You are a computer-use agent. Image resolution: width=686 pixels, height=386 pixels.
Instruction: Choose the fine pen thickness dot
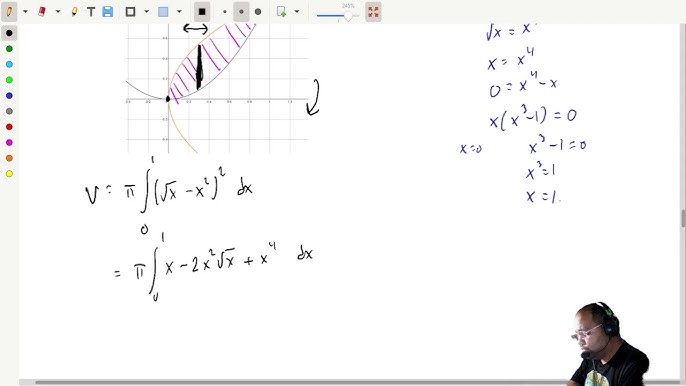[225, 12]
